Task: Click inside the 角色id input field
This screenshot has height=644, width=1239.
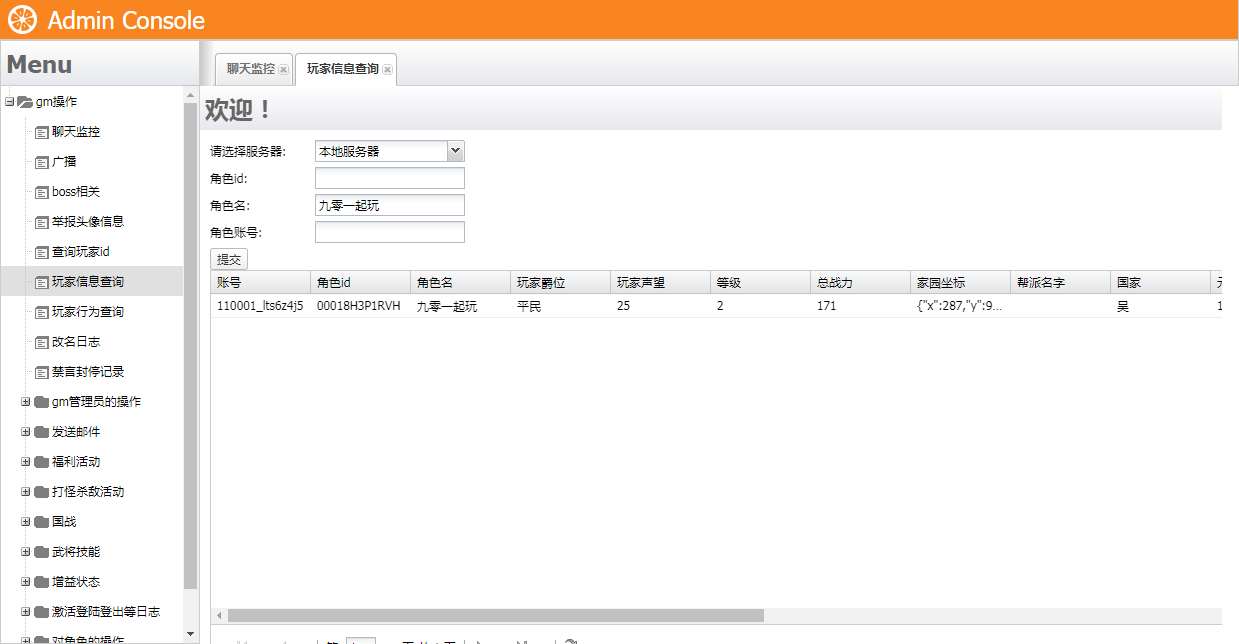Action: click(x=389, y=177)
